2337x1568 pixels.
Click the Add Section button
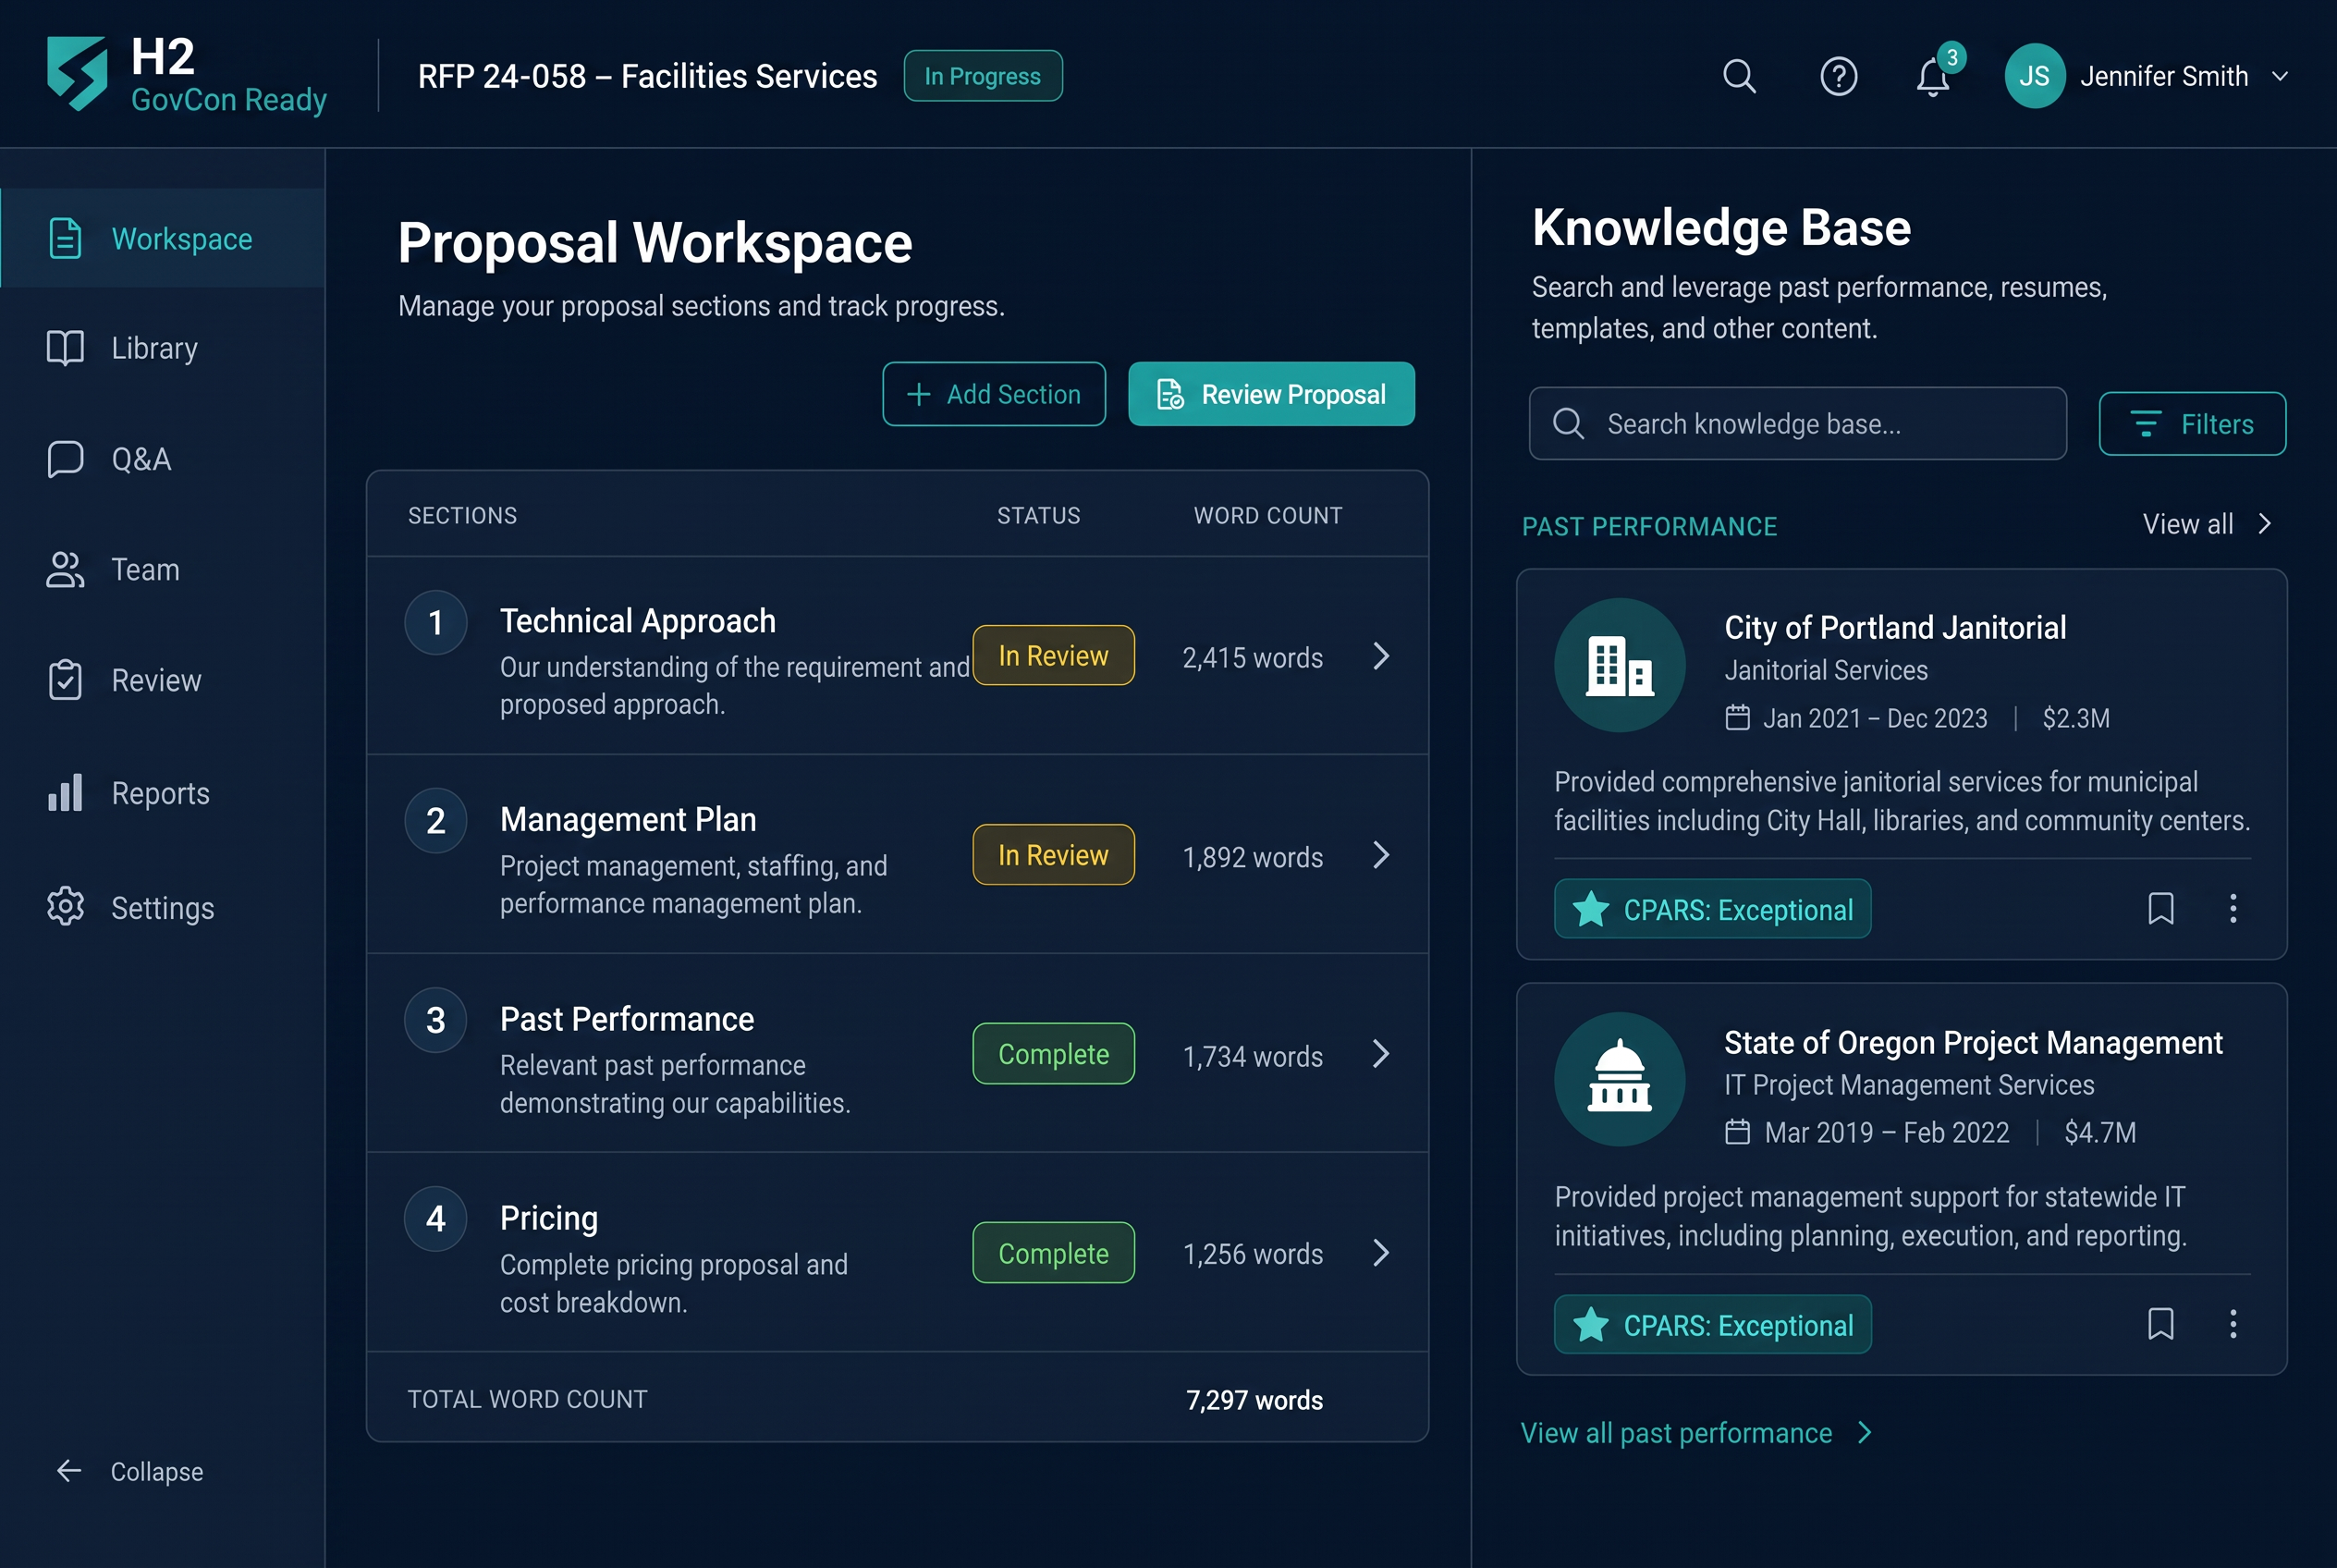pyautogui.click(x=993, y=394)
